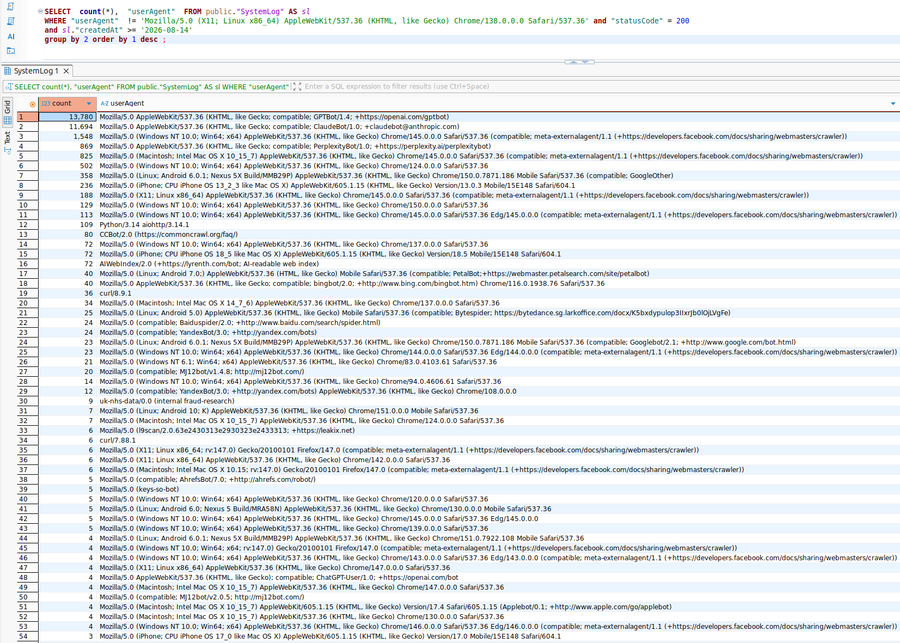Viewport: 900px width, 643px height.
Task: Select cell with count 13,780
Action: point(67,117)
